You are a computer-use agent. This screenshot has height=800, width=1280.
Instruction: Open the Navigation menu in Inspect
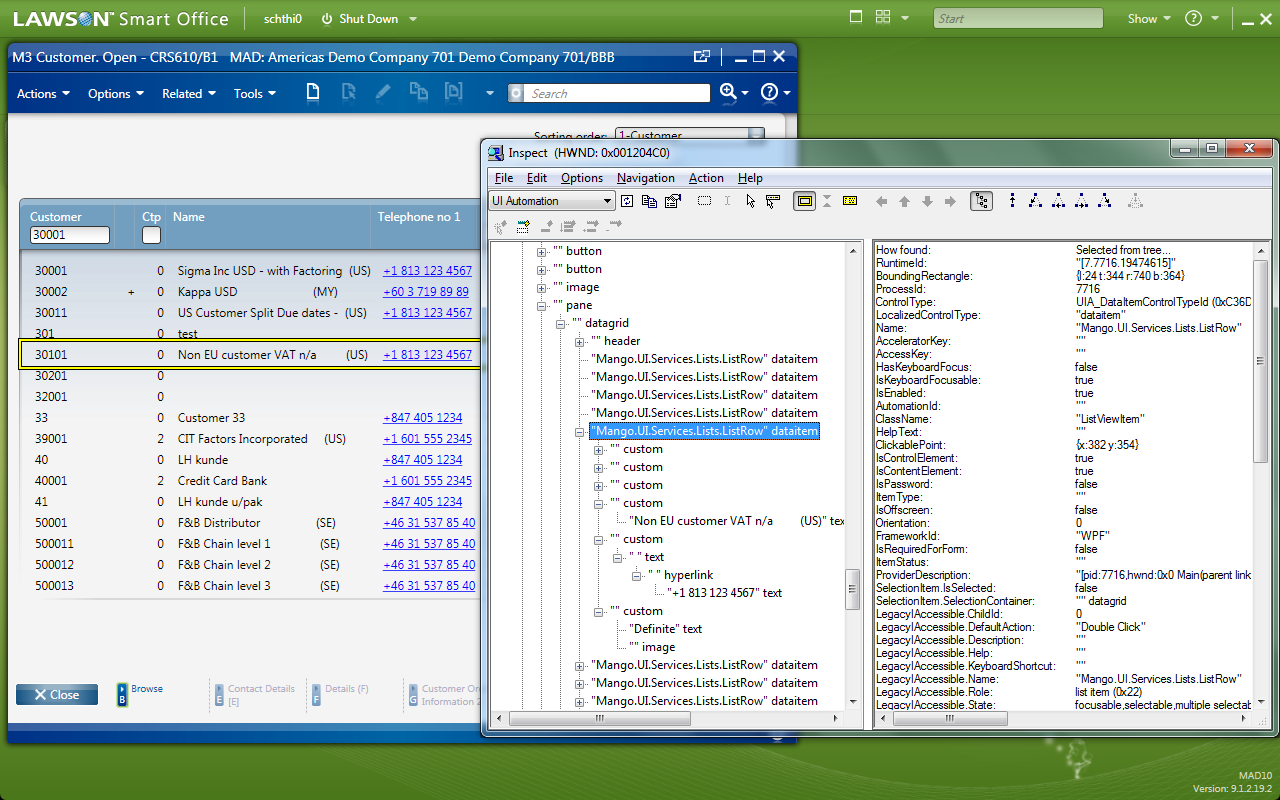[645, 178]
